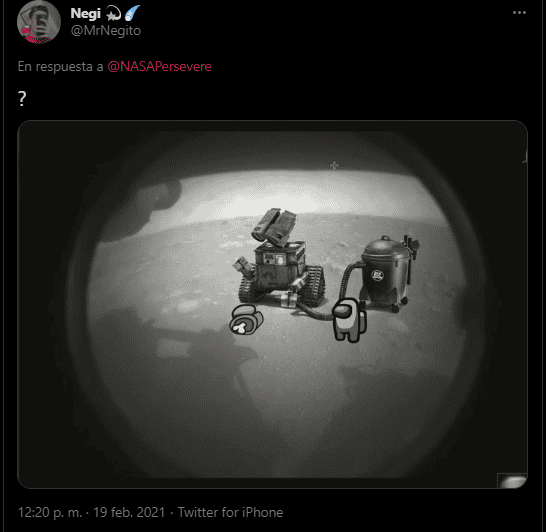Follow the @NASAPersevere mention link

click(x=159, y=66)
